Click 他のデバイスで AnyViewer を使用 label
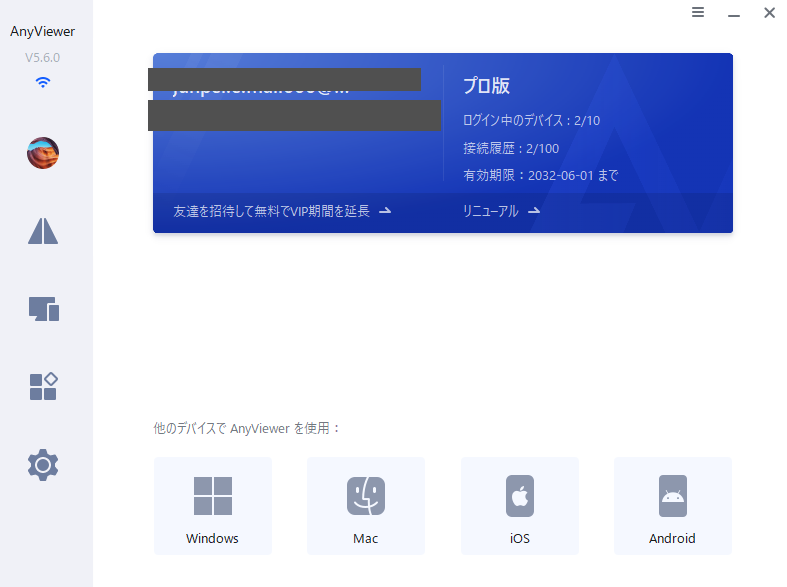 [246, 428]
